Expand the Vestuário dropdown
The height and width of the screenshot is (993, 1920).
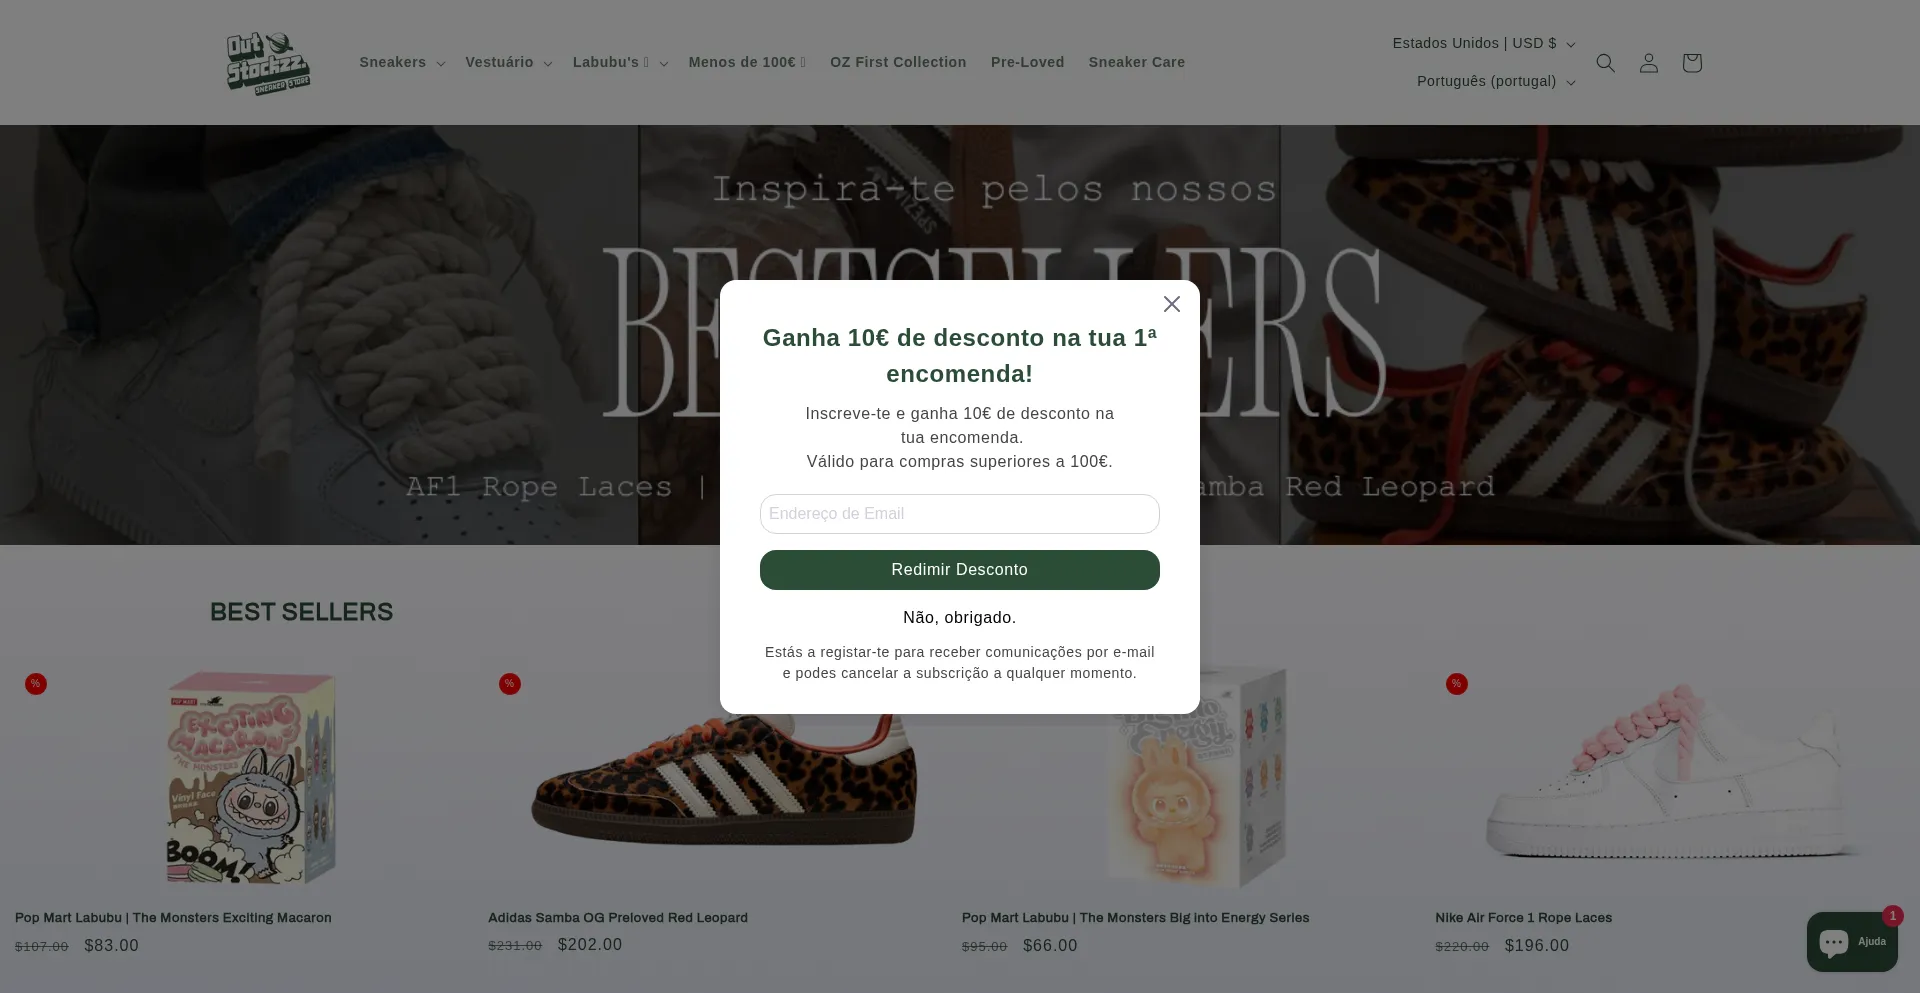pyautogui.click(x=509, y=62)
